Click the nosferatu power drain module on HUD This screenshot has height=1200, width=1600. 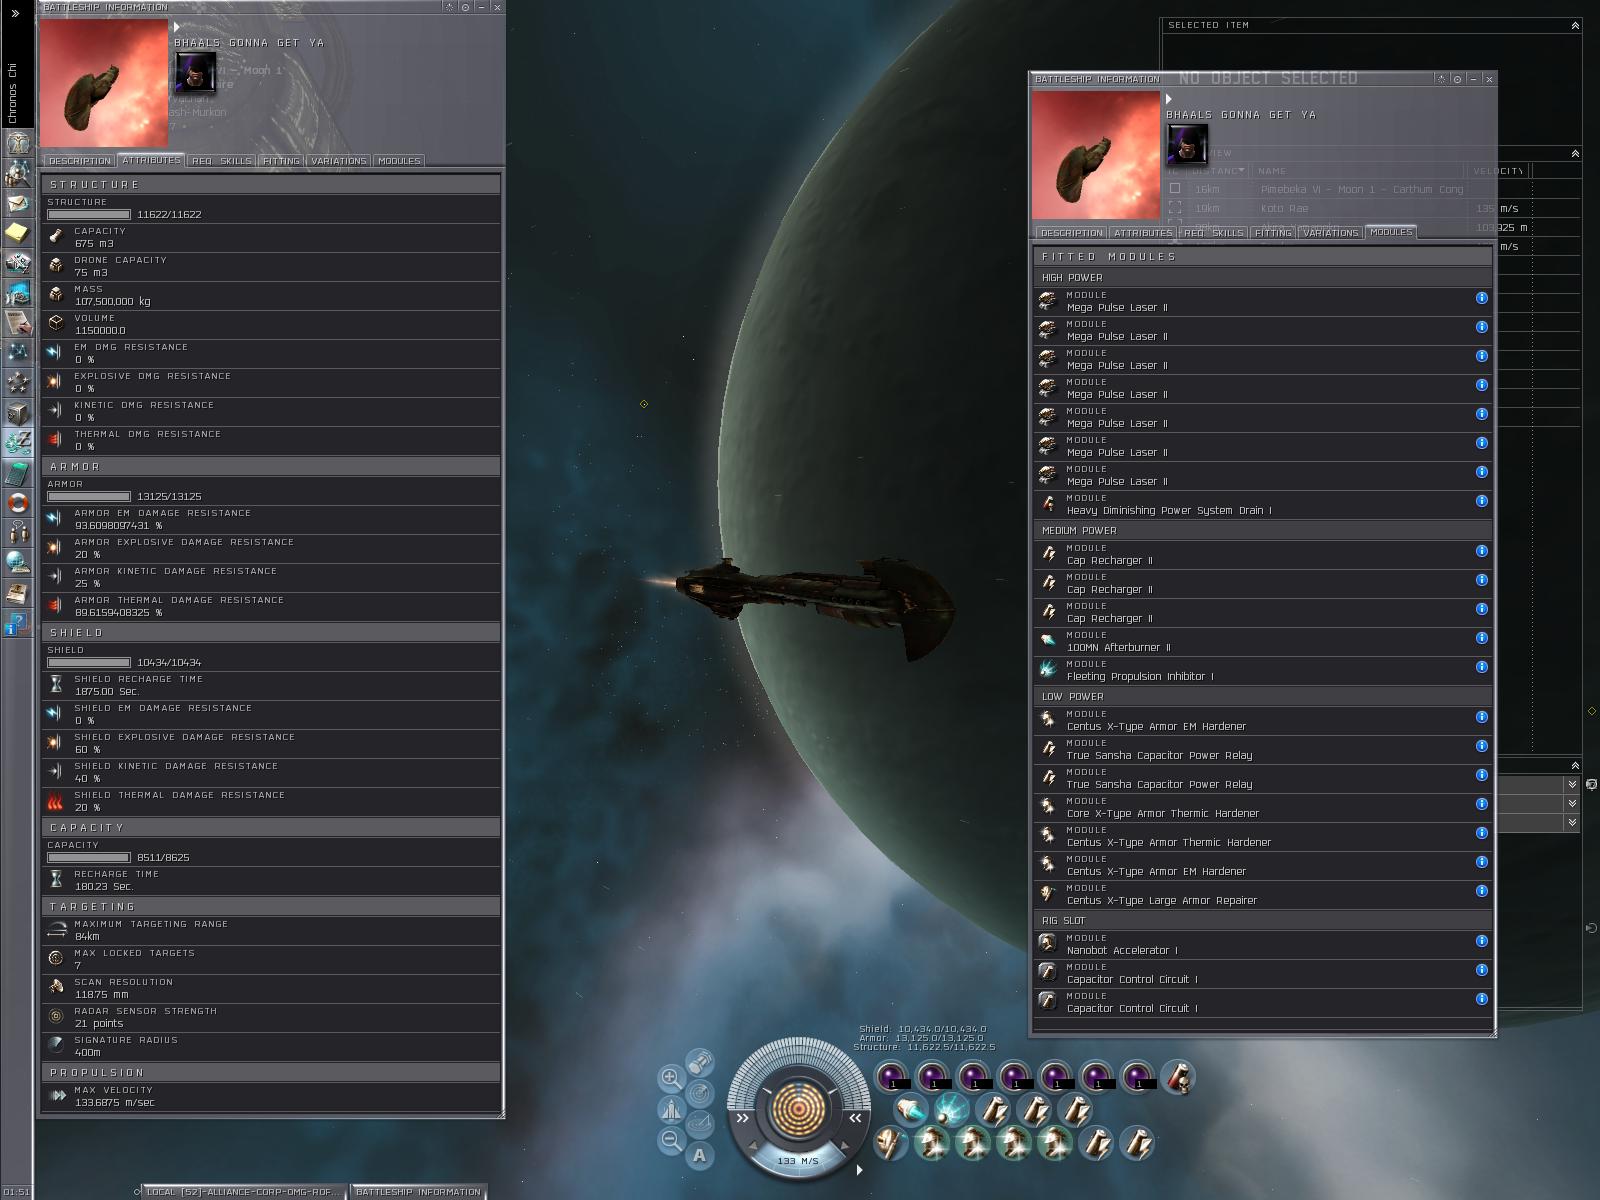(x=1179, y=1077)
